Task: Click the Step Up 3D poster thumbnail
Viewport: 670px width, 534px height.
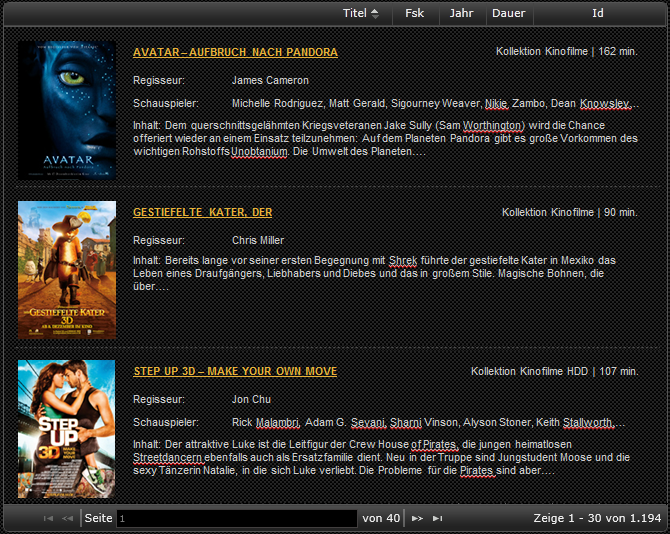Action: tap(67, 429)
